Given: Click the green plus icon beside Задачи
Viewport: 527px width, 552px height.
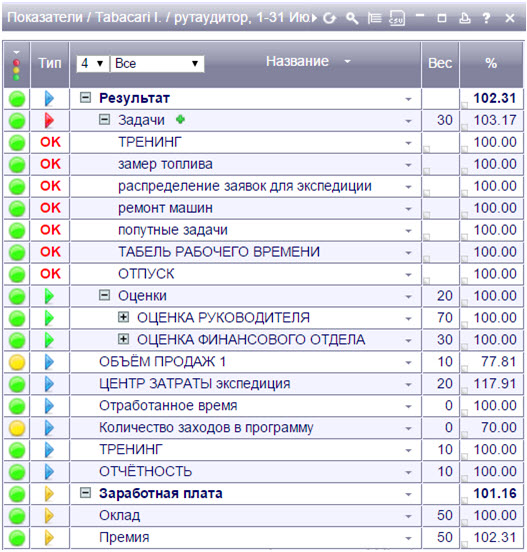Looking at the screenshot, I should click(x=180, y=119).
